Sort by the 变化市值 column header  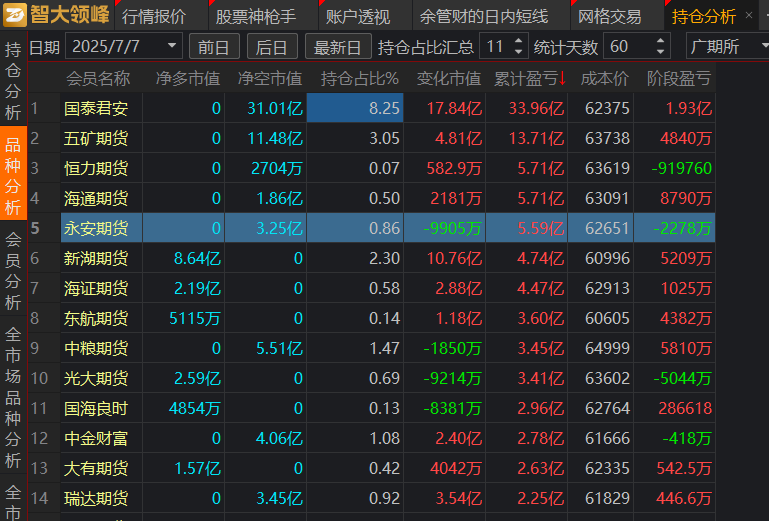coord(449,78)
